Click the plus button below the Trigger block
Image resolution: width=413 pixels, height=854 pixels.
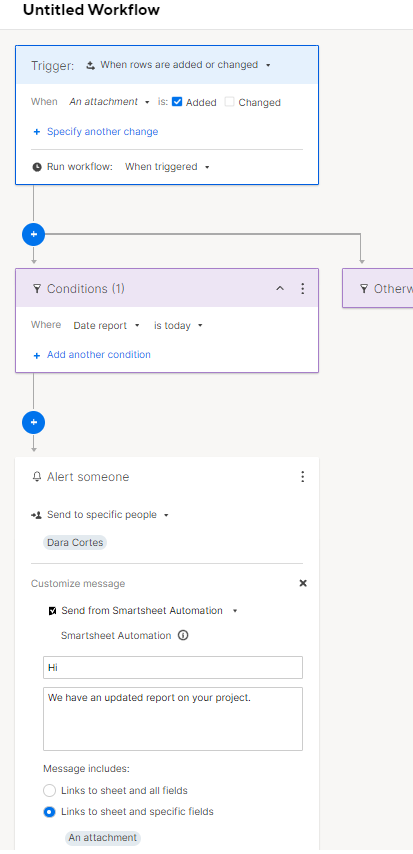33,234
